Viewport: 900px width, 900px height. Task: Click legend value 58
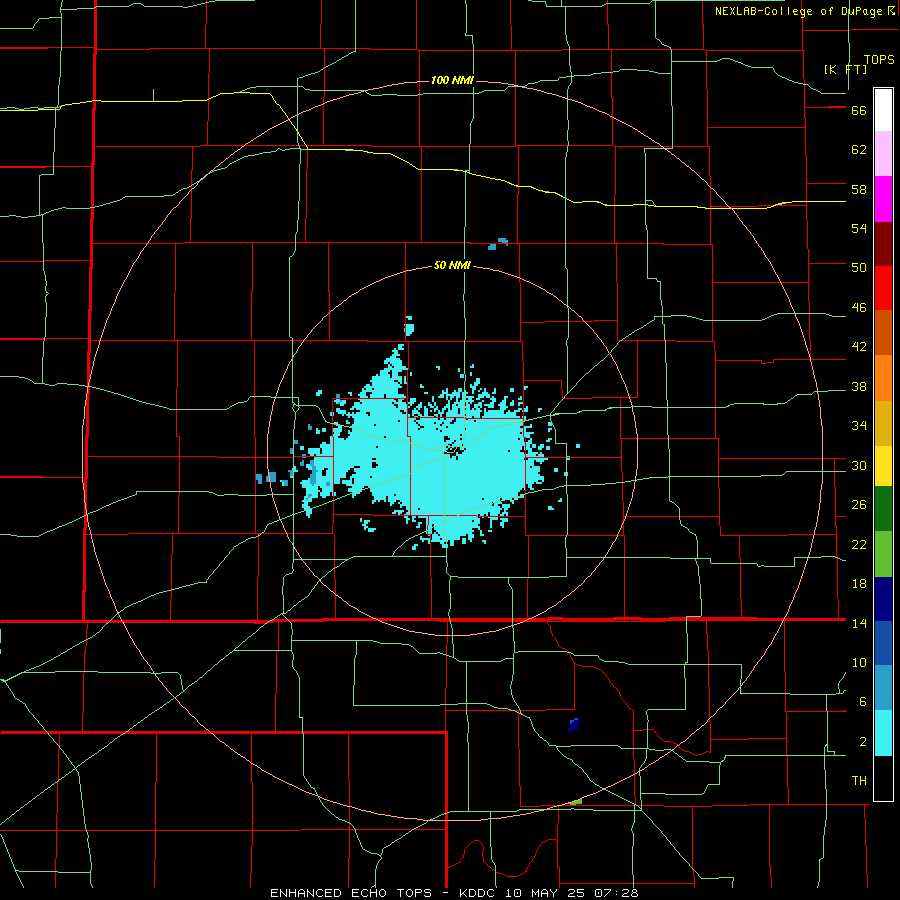[x=859, y=189]
